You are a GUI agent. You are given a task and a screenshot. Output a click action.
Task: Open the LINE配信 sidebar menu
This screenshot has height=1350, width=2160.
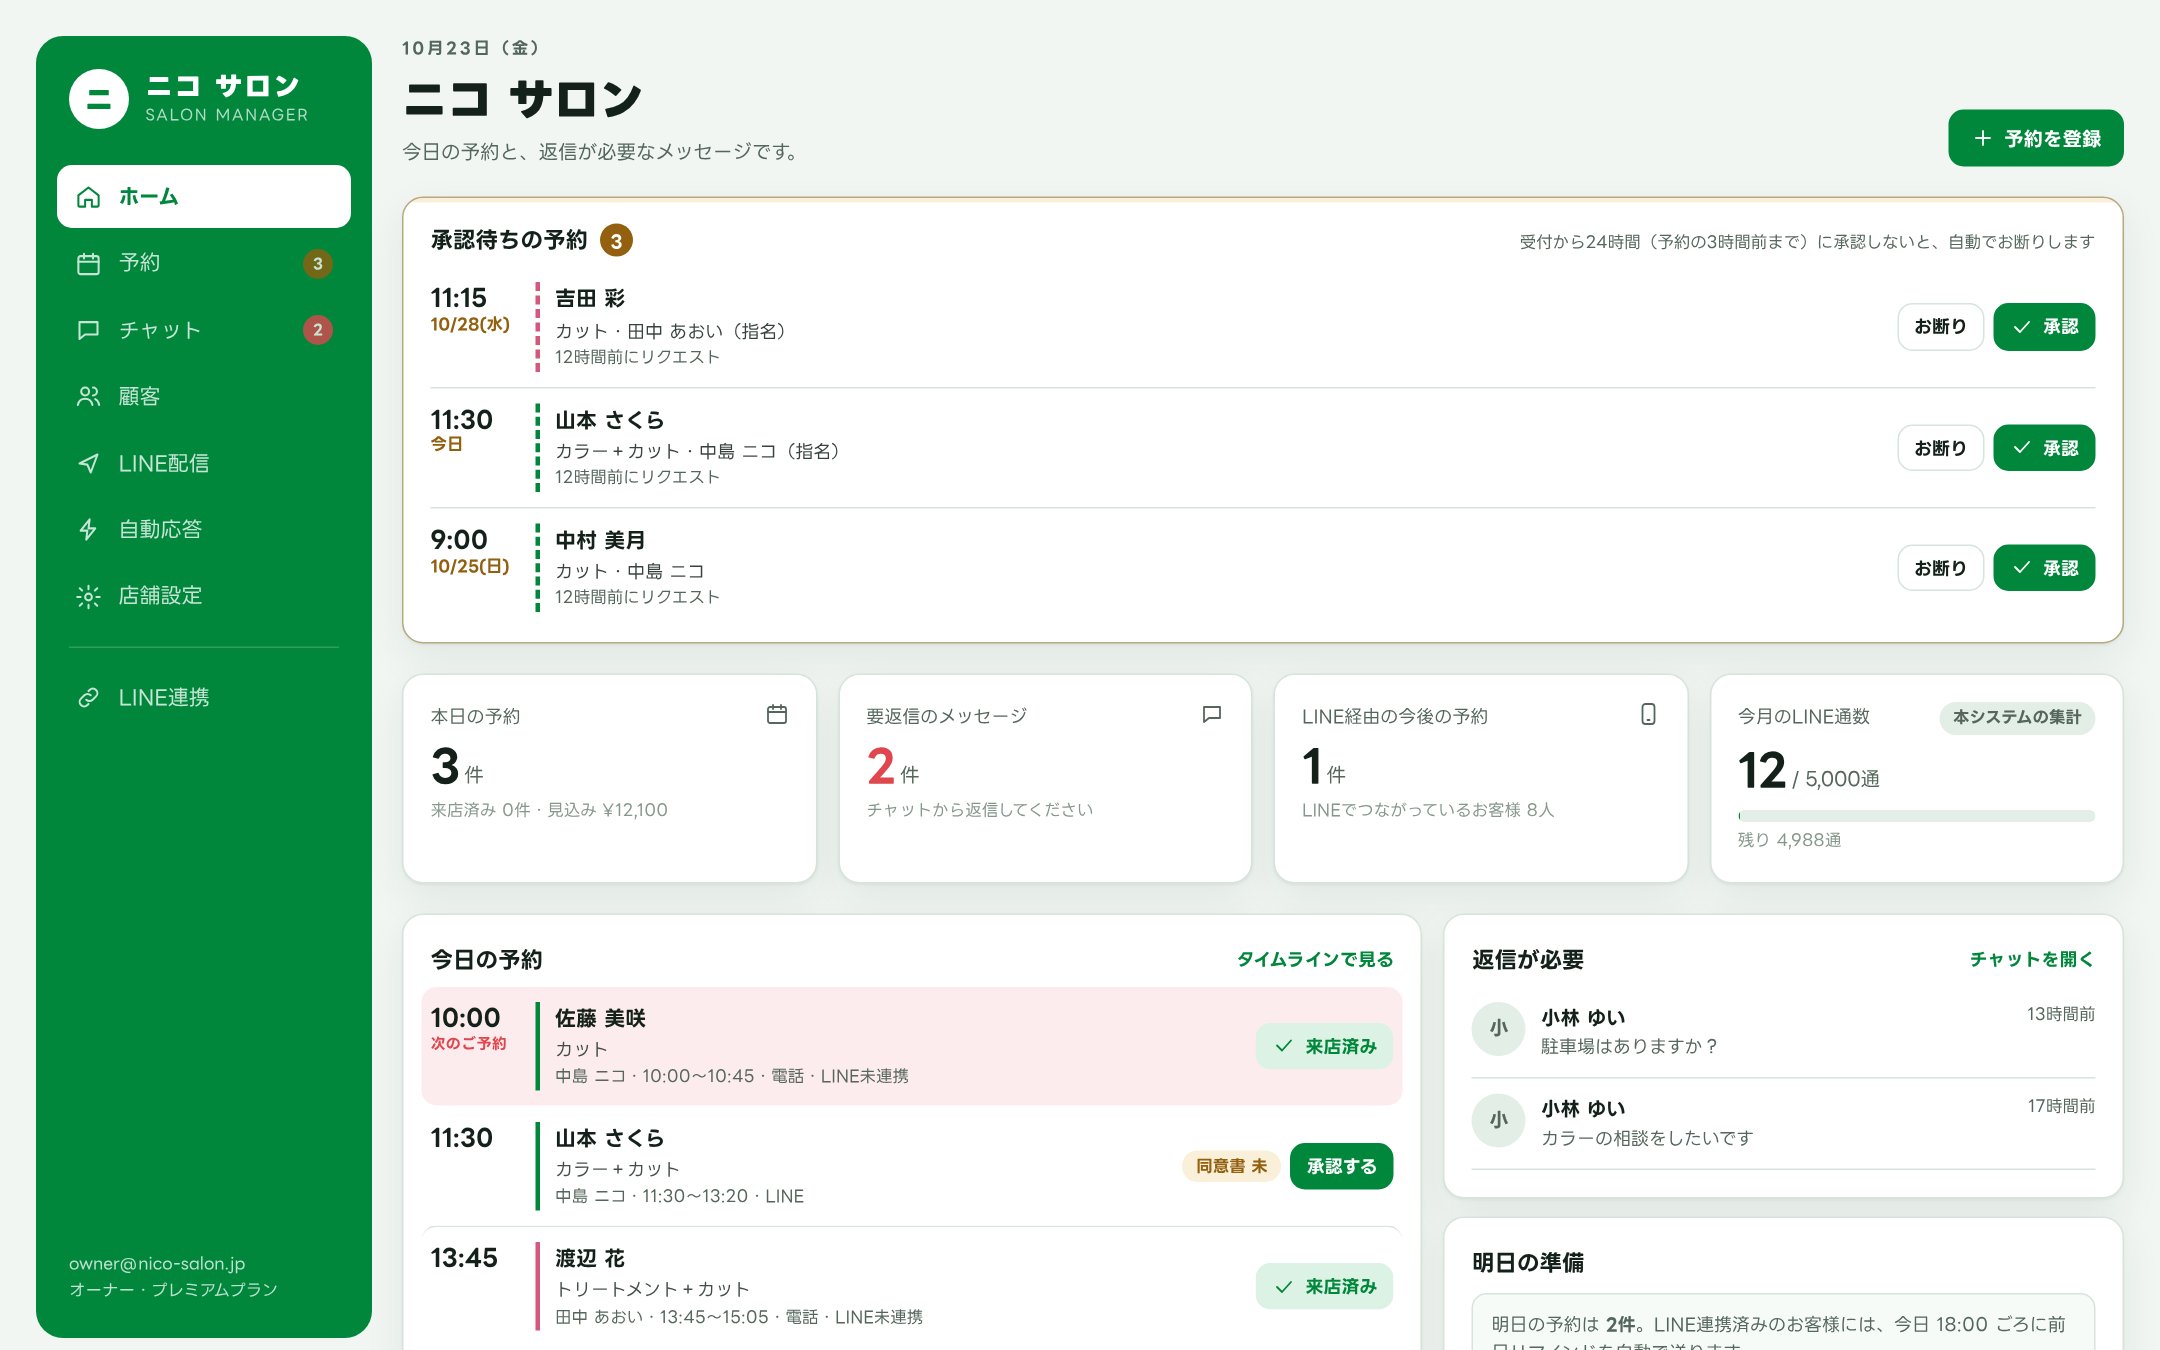[x=204, y=463]
